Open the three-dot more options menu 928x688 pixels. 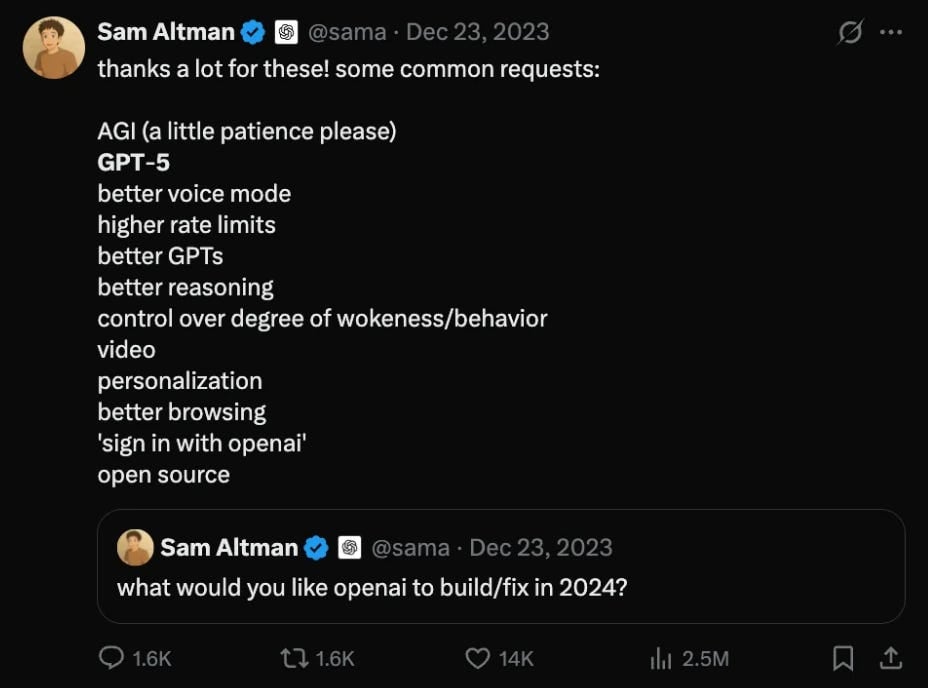pos(890,32)
